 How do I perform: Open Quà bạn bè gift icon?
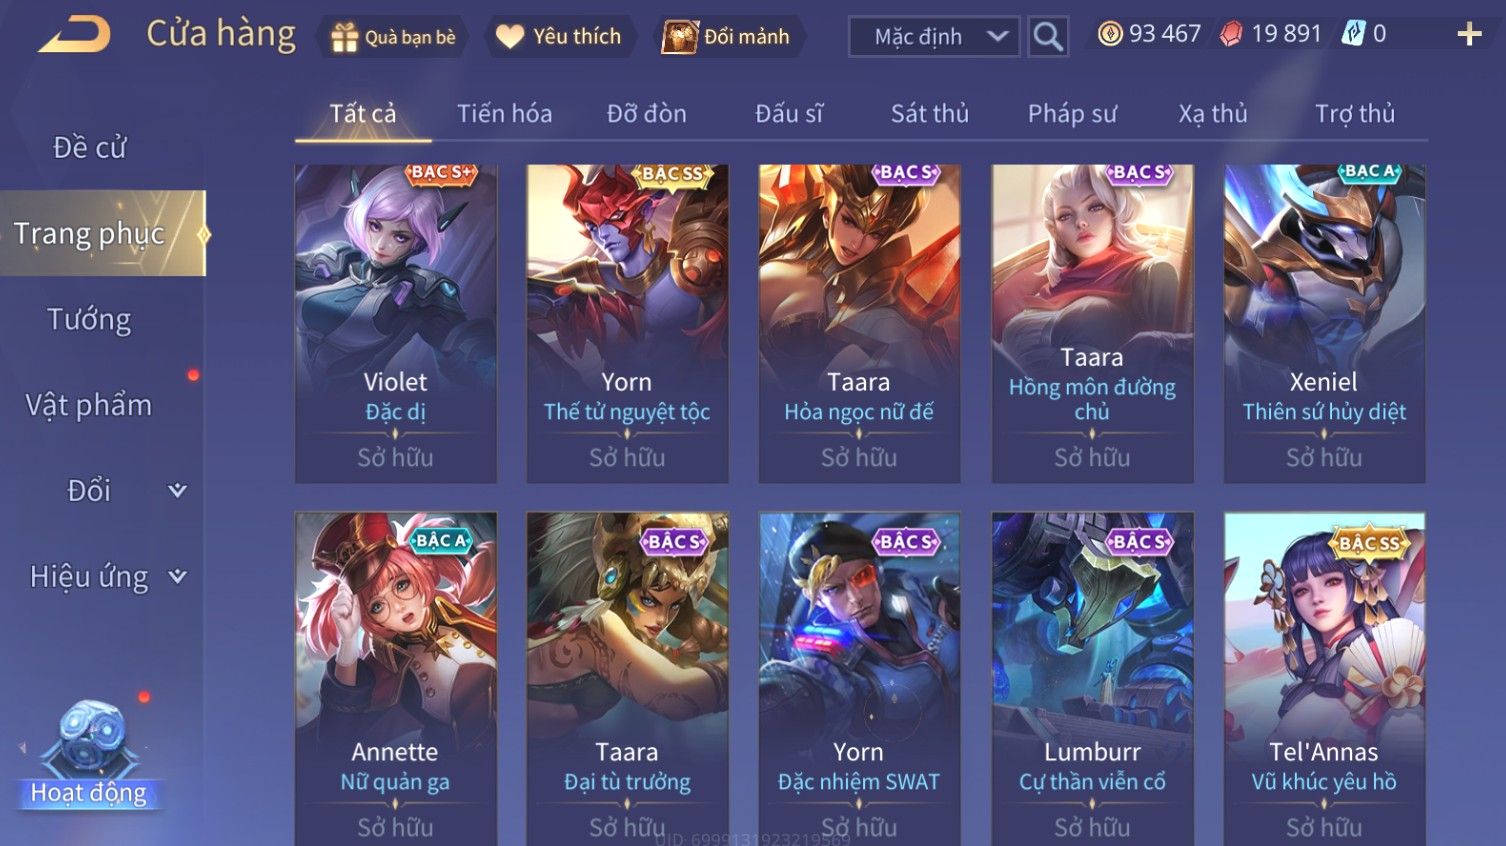tap(345, 37)
